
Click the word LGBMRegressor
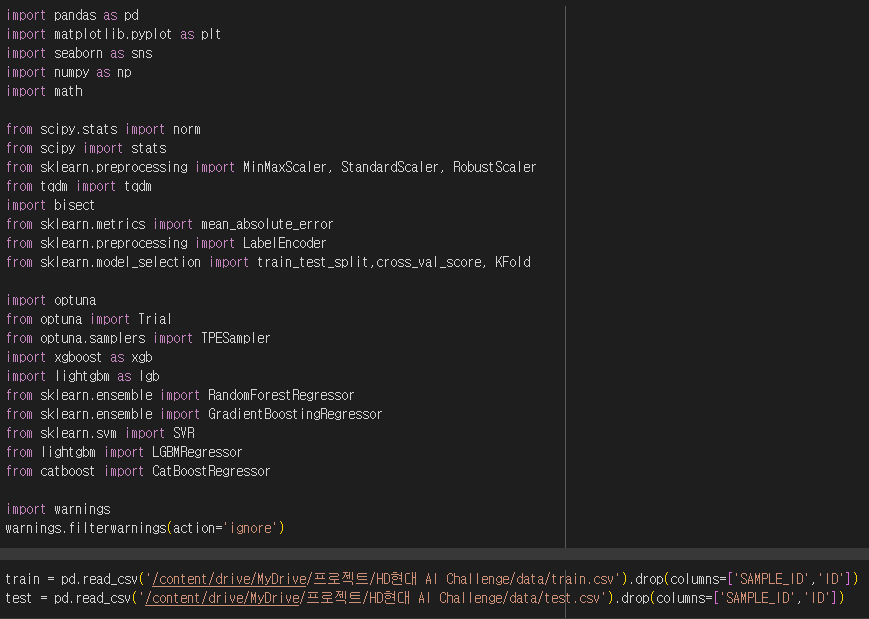197,452
